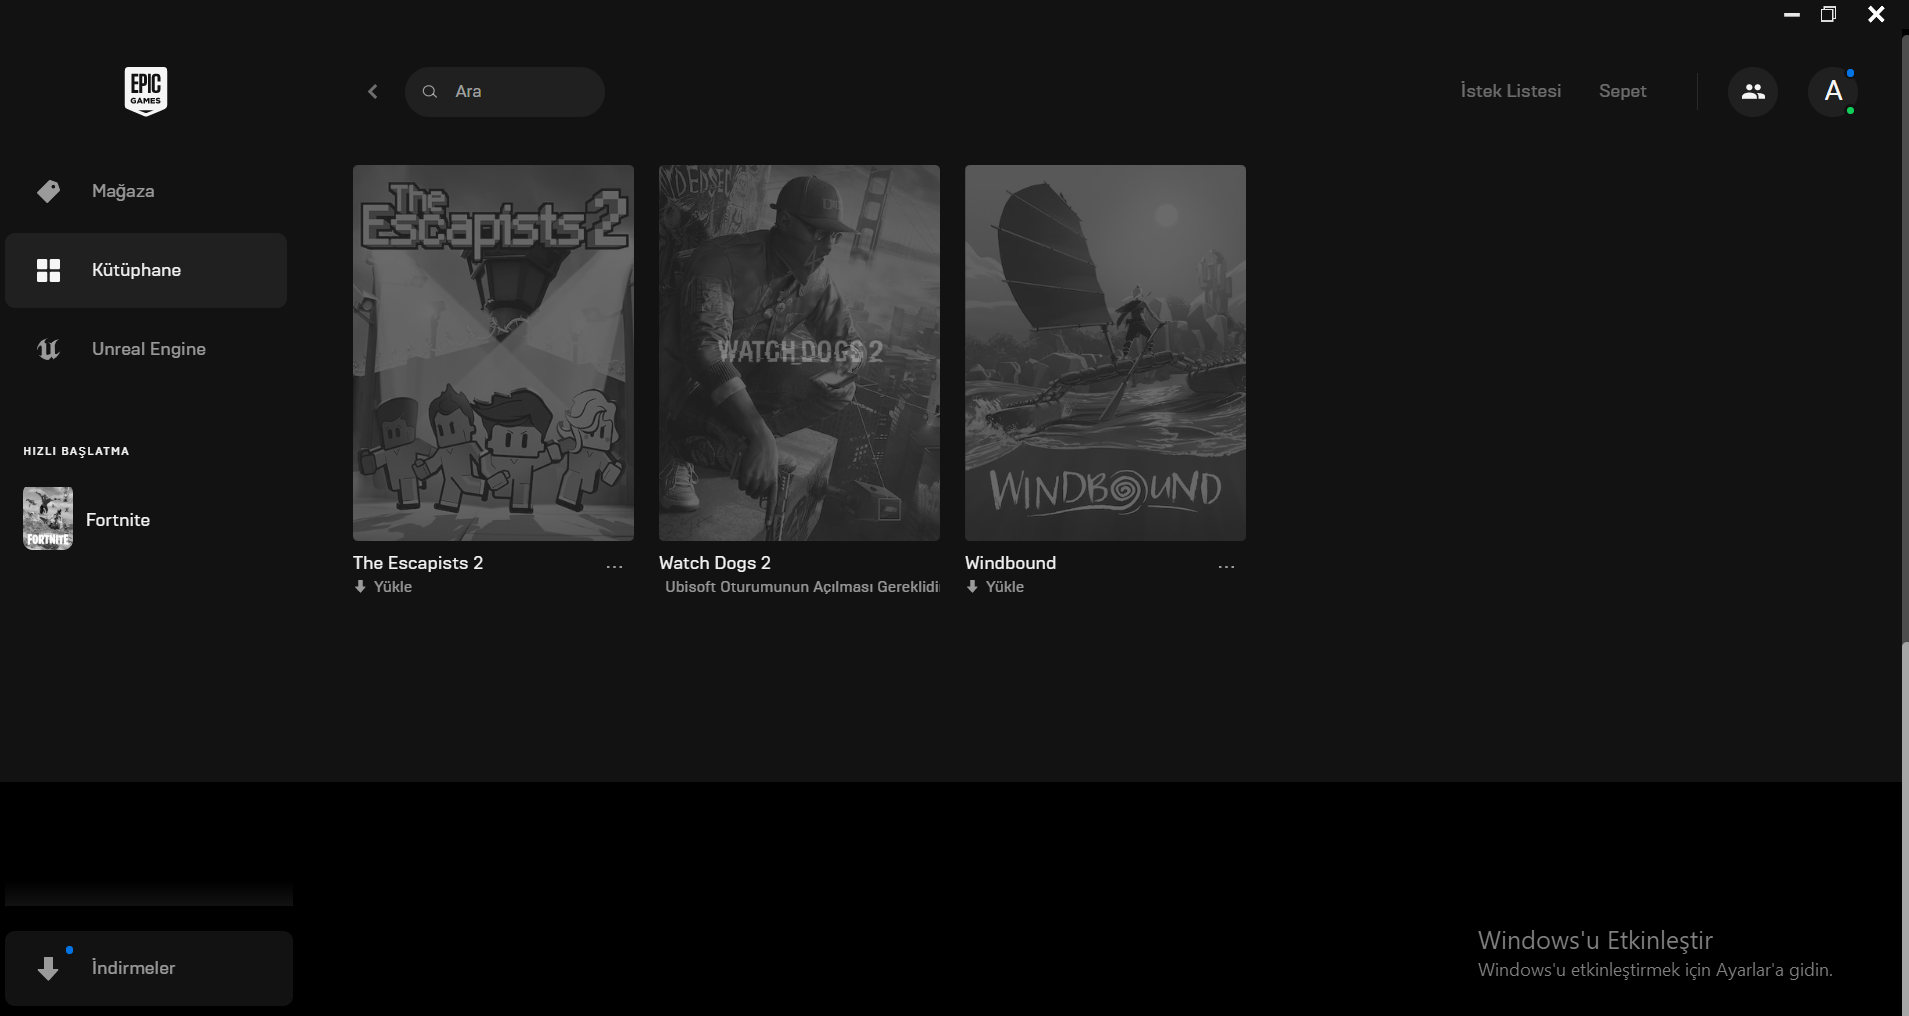This screenshot has height=1016, width=1909.
Task: Select Kütüphane in the sidebar
Action: coord(146,270)
